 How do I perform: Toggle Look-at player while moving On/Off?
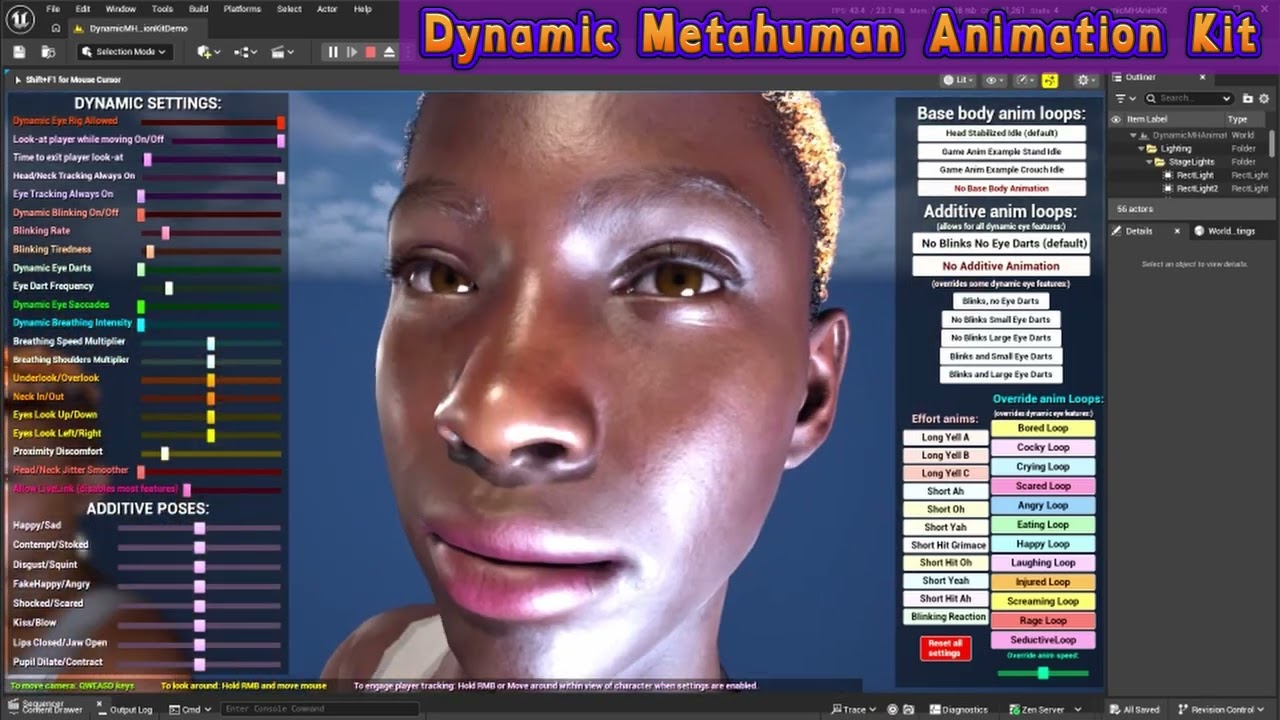(x=281, y=141)
